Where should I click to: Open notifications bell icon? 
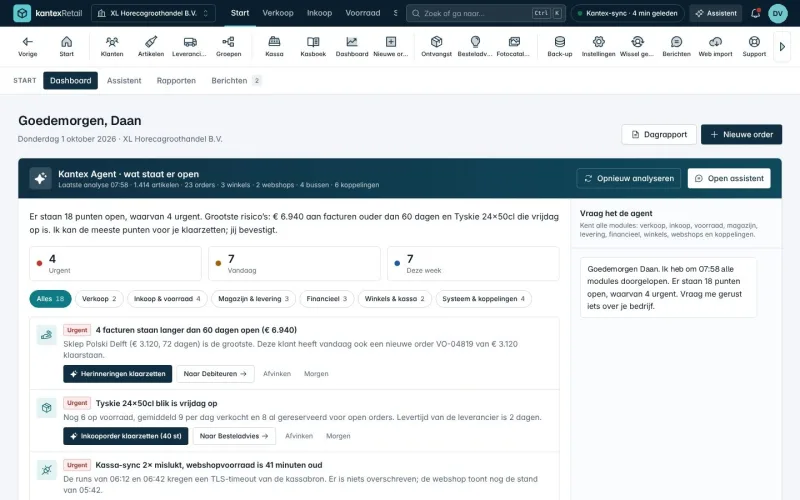pos(755,13)
